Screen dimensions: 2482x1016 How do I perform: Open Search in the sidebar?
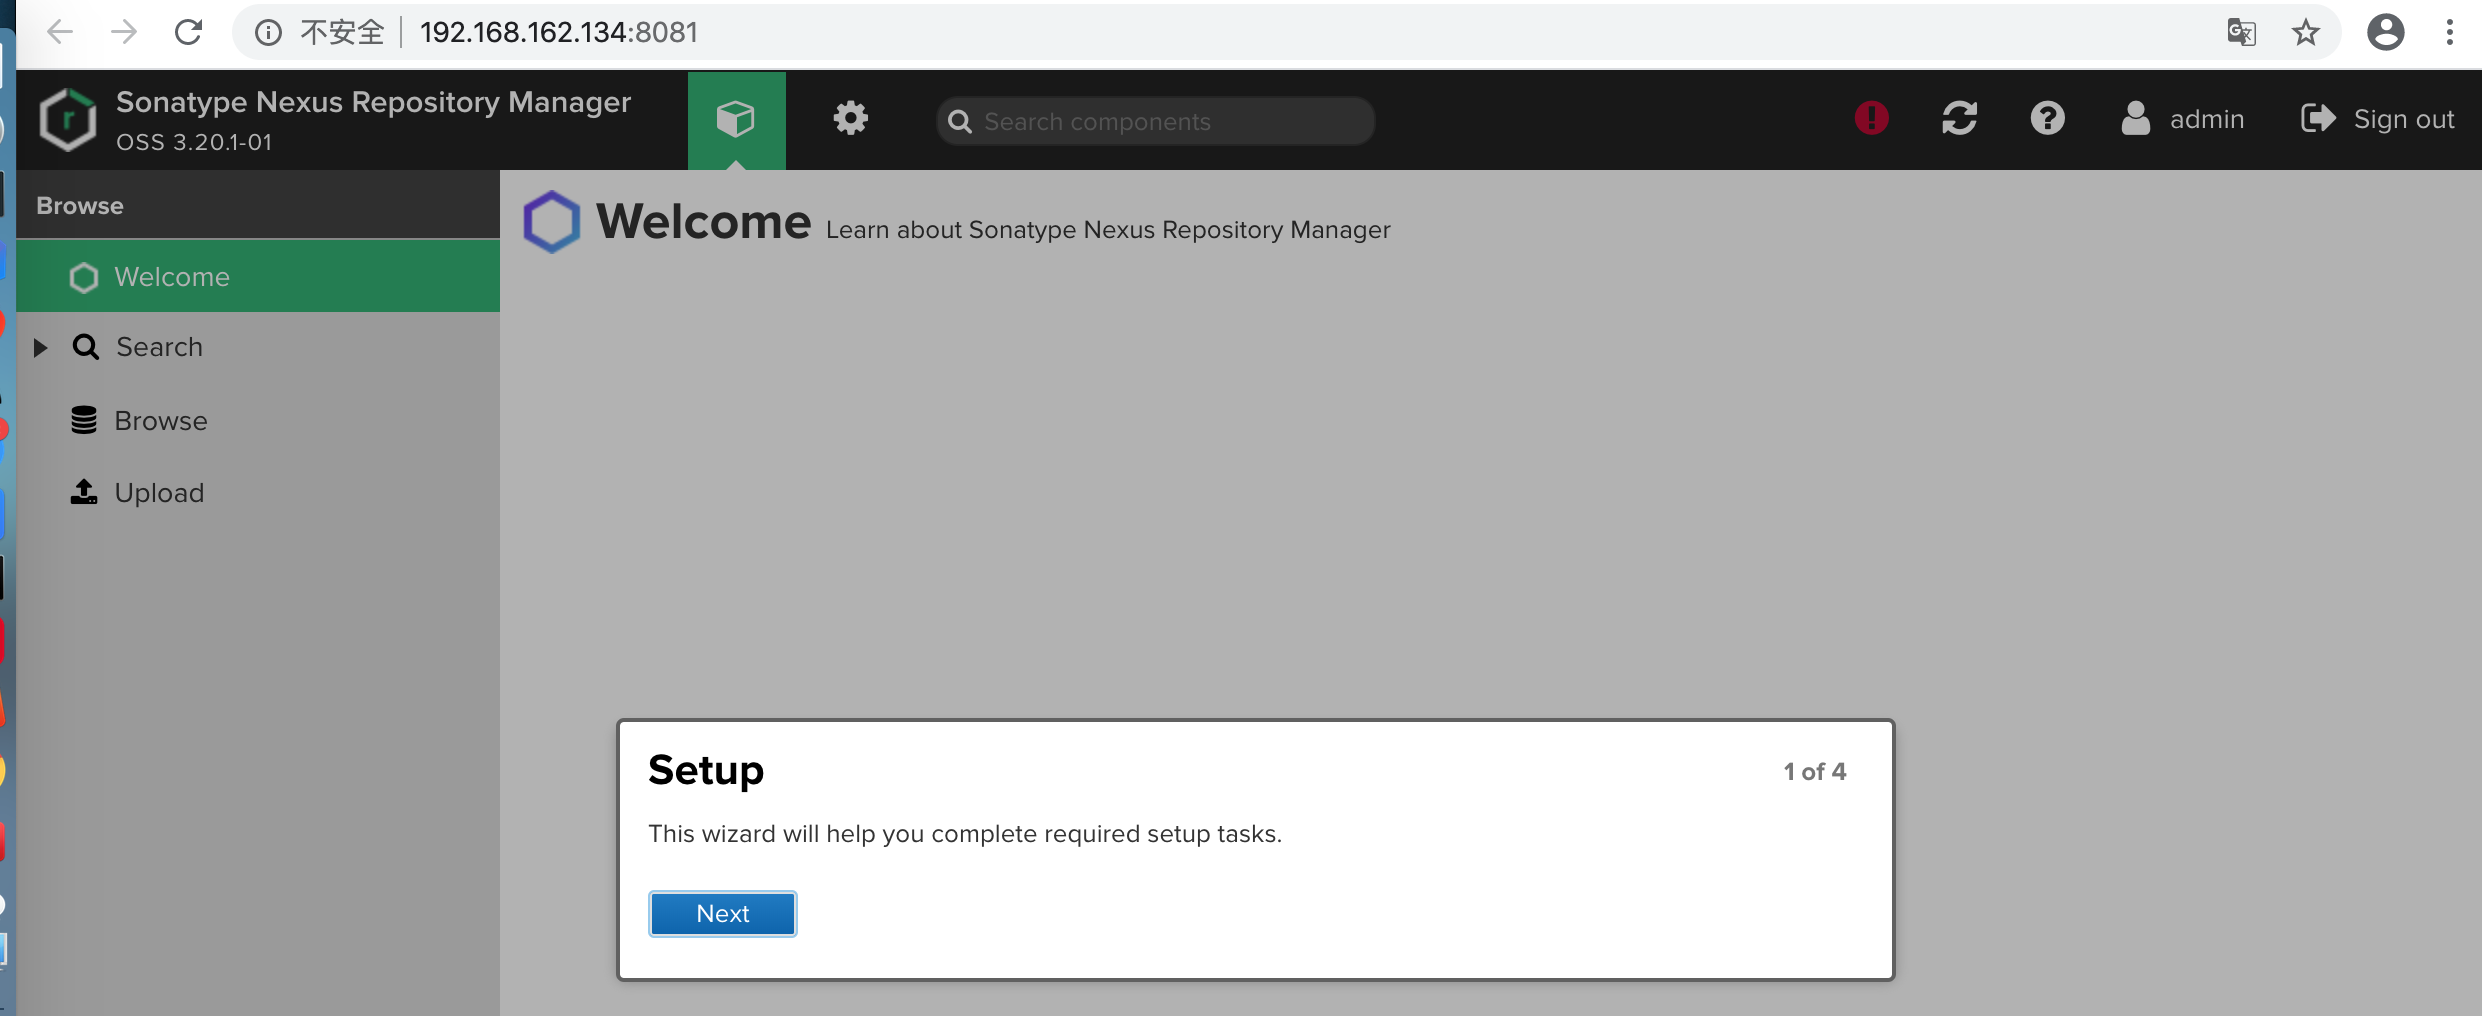point(159,347)
